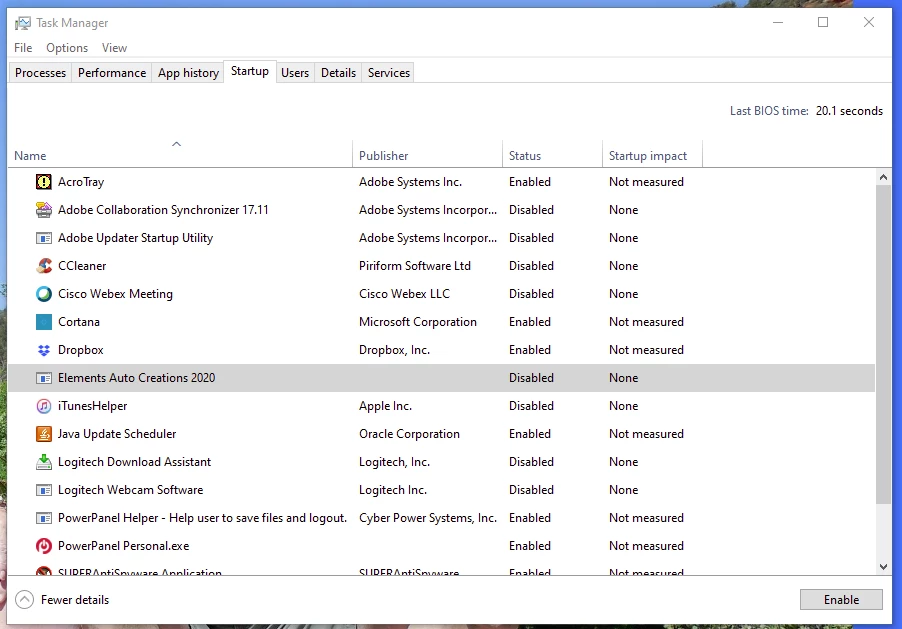Click the Adobe Collaboration Synchronizer icon
Screen dimensions: 902x629
click(44, 210)
